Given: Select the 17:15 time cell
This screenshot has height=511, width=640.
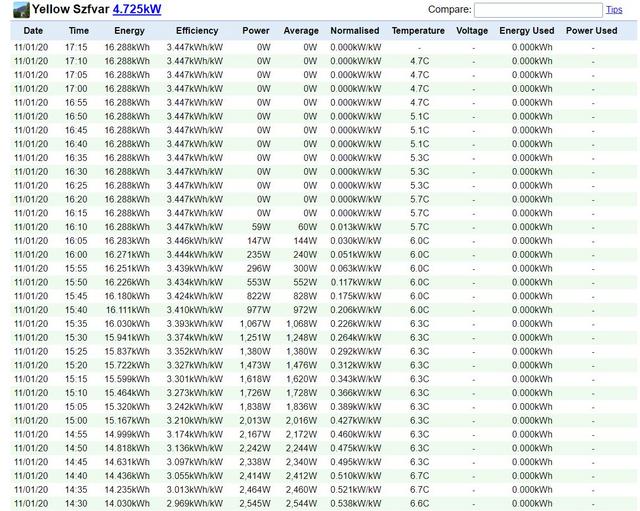Looking at the screenshot, I should [x=76, y=47].
